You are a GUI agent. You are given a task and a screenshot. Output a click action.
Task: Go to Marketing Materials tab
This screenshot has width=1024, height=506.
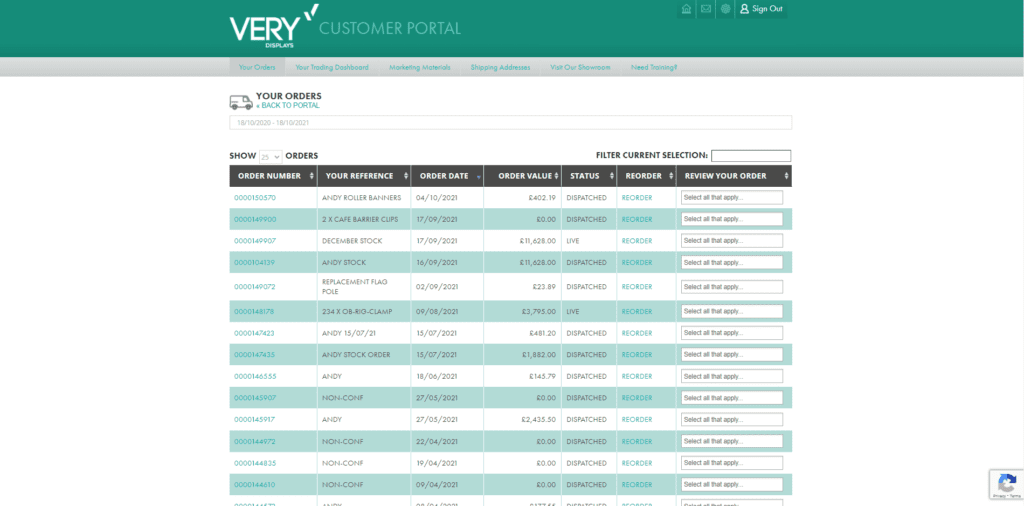(x=420, y=67)
